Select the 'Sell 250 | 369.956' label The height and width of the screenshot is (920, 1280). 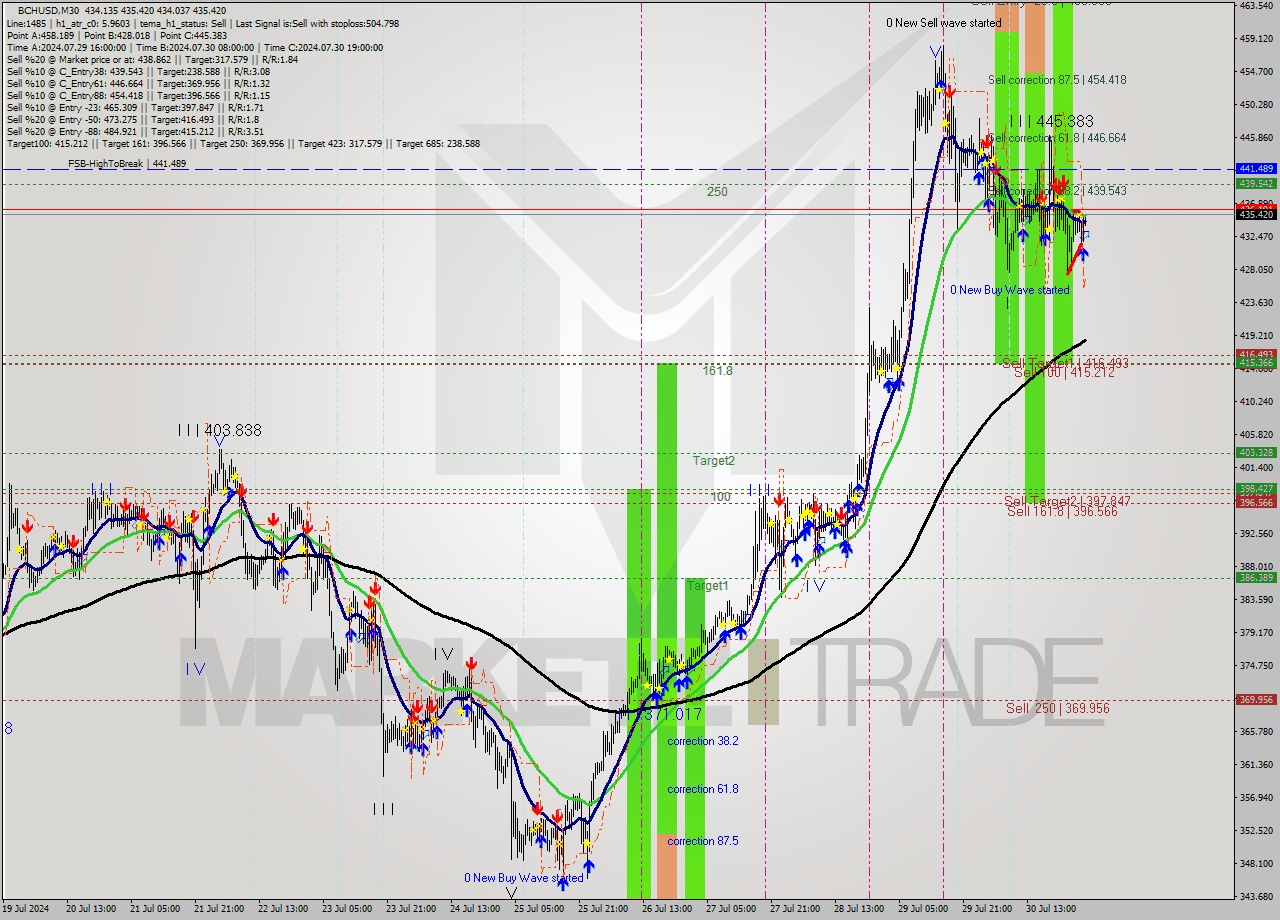[x=1058, y=708]
